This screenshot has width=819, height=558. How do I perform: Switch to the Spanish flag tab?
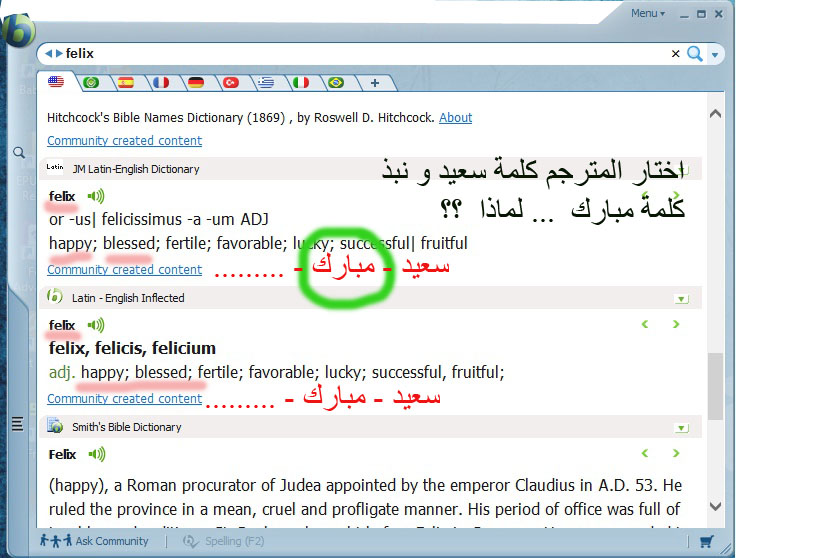125,83
